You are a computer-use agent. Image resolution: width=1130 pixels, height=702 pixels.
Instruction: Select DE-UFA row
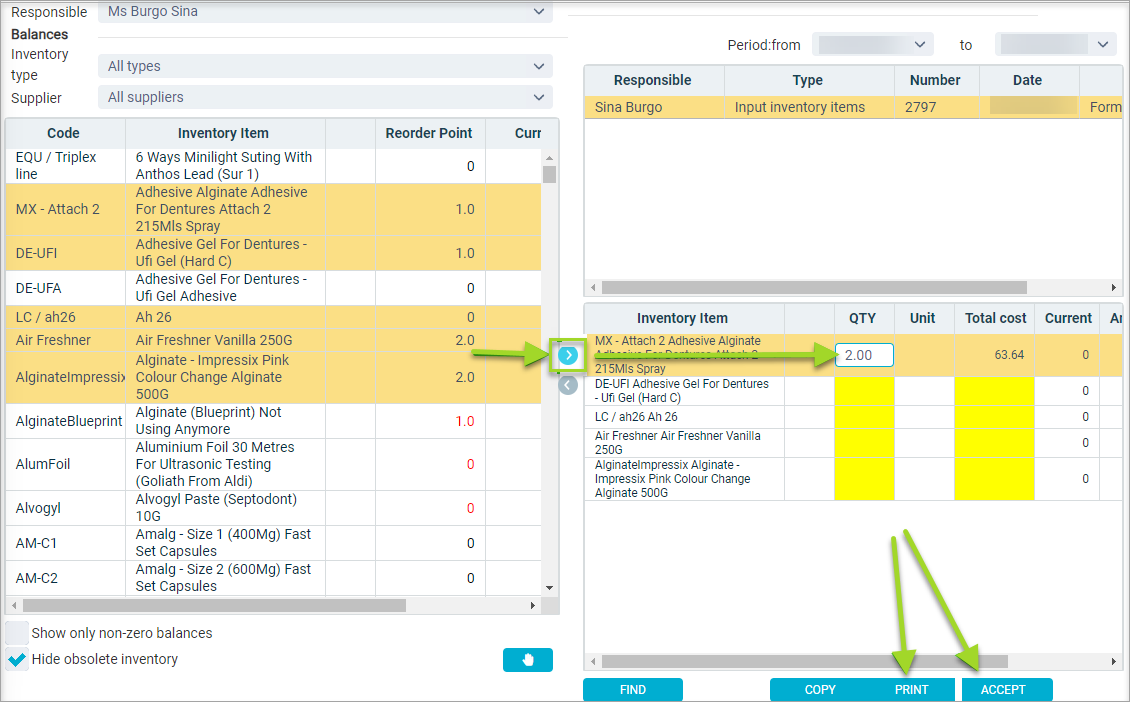tap(273, 288)
